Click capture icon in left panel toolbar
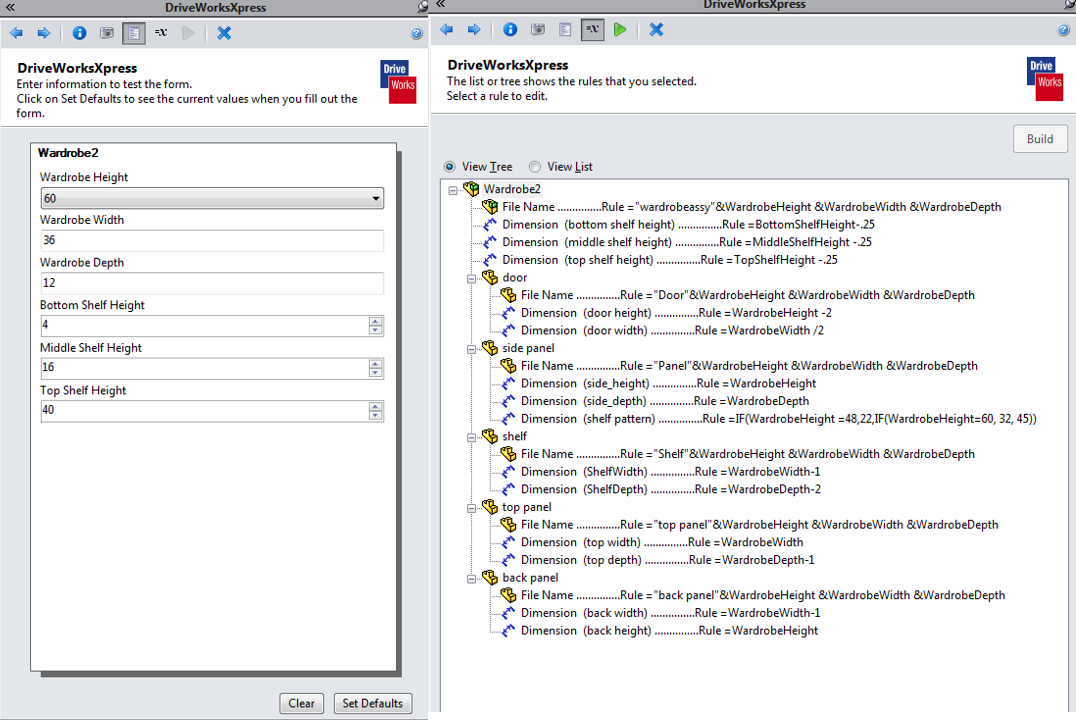Image resolution: width=1076 pixels, height=720 pixels. click(107, 33)
